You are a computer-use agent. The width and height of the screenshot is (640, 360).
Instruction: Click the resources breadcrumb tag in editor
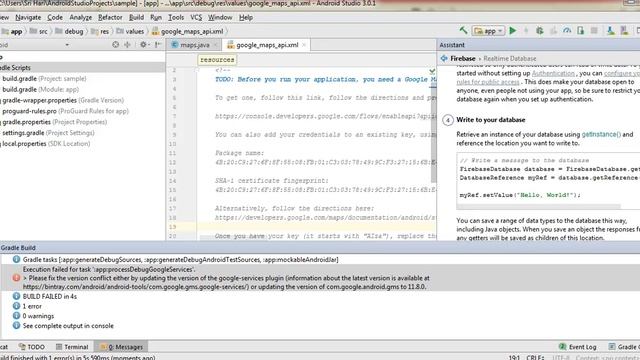pos(217,60)
